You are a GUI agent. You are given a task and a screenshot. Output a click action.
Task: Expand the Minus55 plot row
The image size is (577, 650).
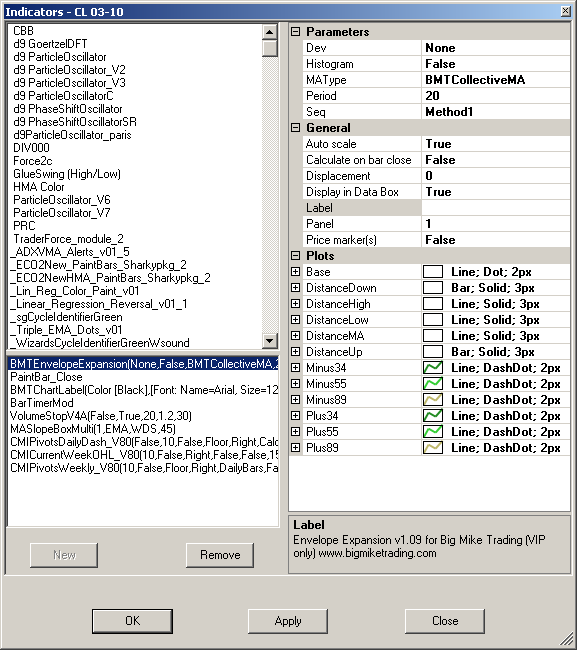pyautogui.click(x=295, y=383)
